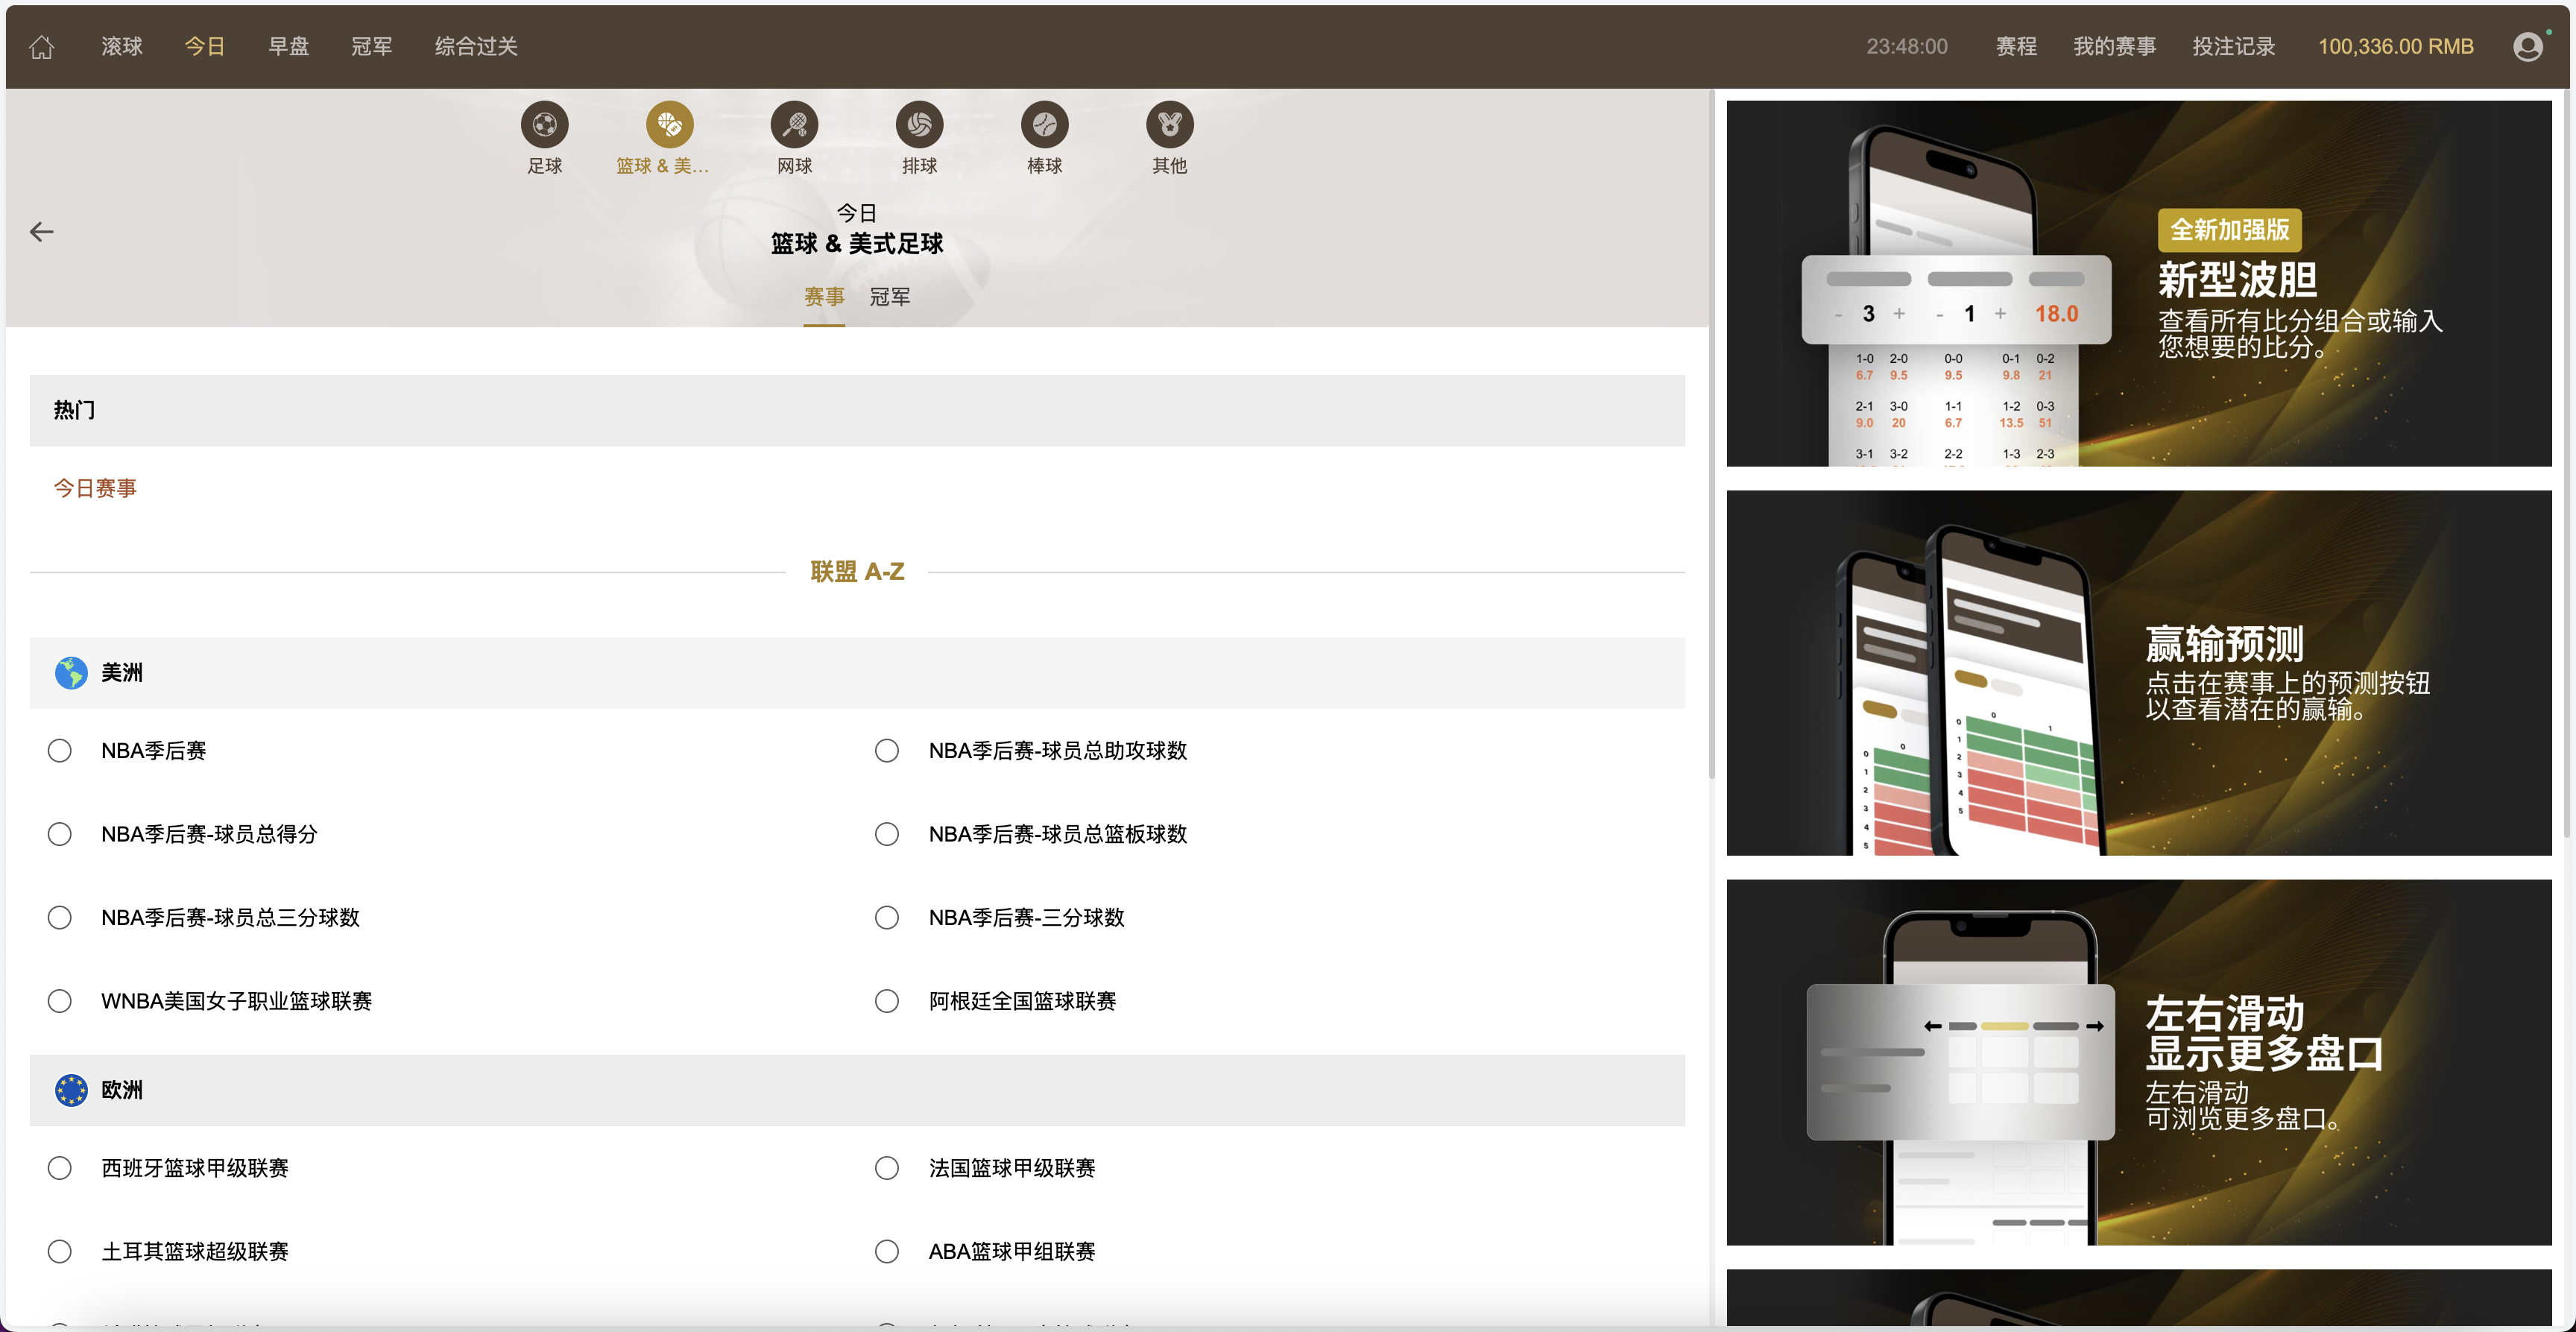Image resolution: width=2576 pixels, height=1332 pixels.
Task: Select the 排球 (volleyball) sport icon
Action: pyautogui.click(x=919, y=126)
